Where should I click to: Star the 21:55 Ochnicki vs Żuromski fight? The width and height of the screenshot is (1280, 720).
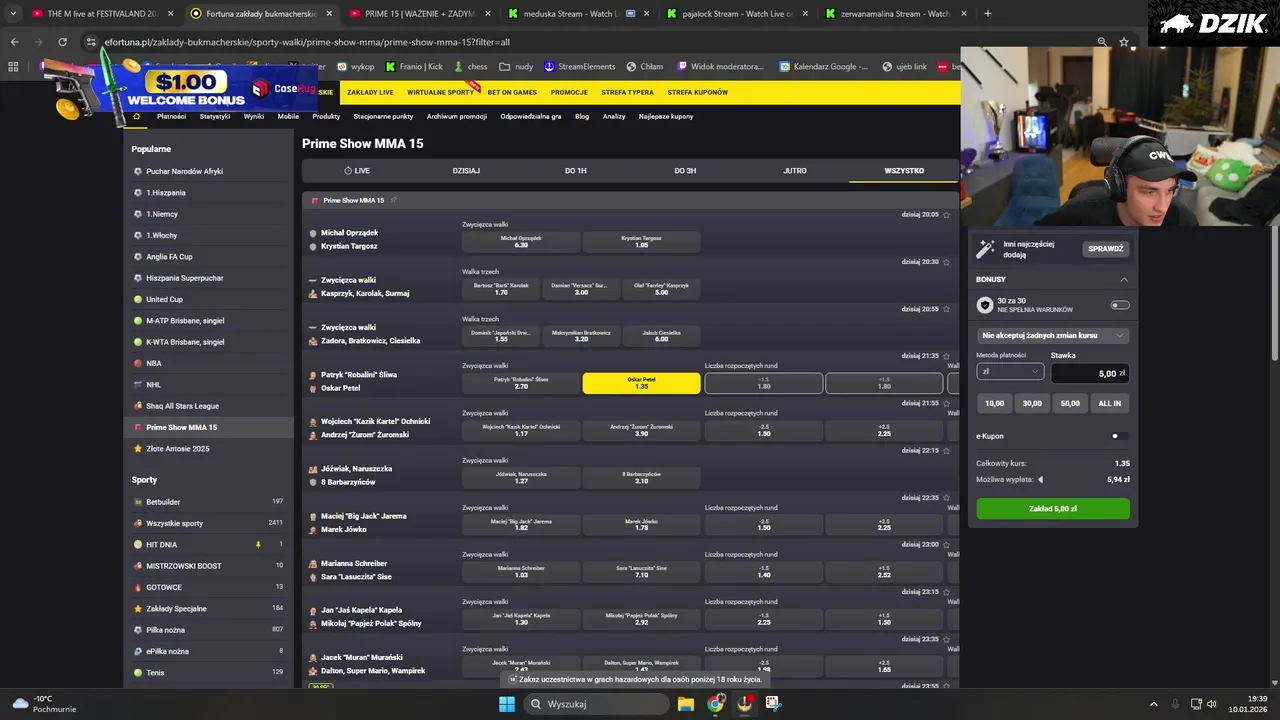[x=946, y=403]
